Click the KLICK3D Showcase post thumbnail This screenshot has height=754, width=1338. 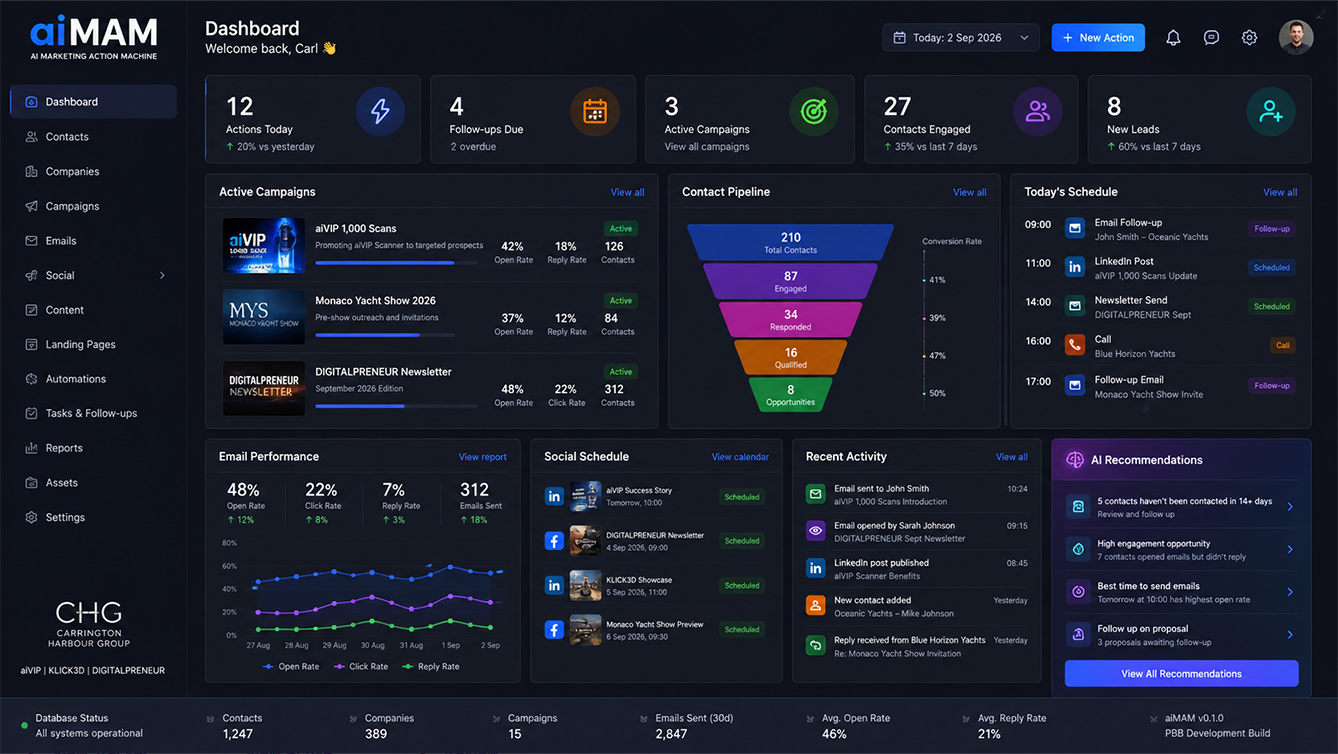pos(585,585)
